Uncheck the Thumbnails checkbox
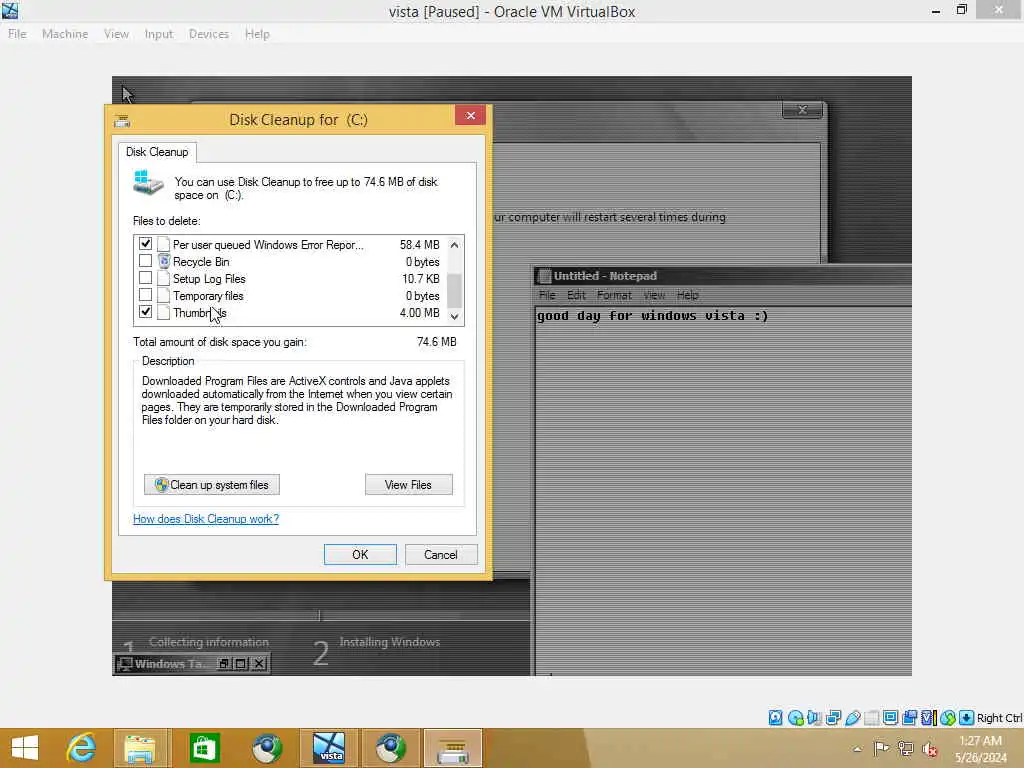Image resolution: width=1024 pixels, height=768 pixels. pyautogui.click(x=146, y=312)
